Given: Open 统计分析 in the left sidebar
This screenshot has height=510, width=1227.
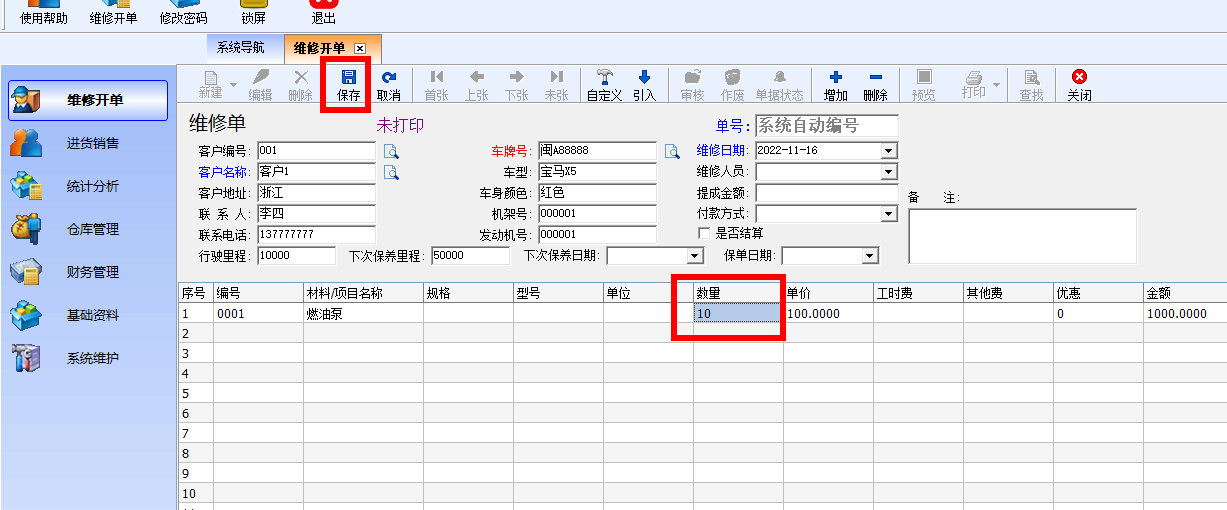Looking at the screenshot, I should pyautogui.click(x=88, y=186).
